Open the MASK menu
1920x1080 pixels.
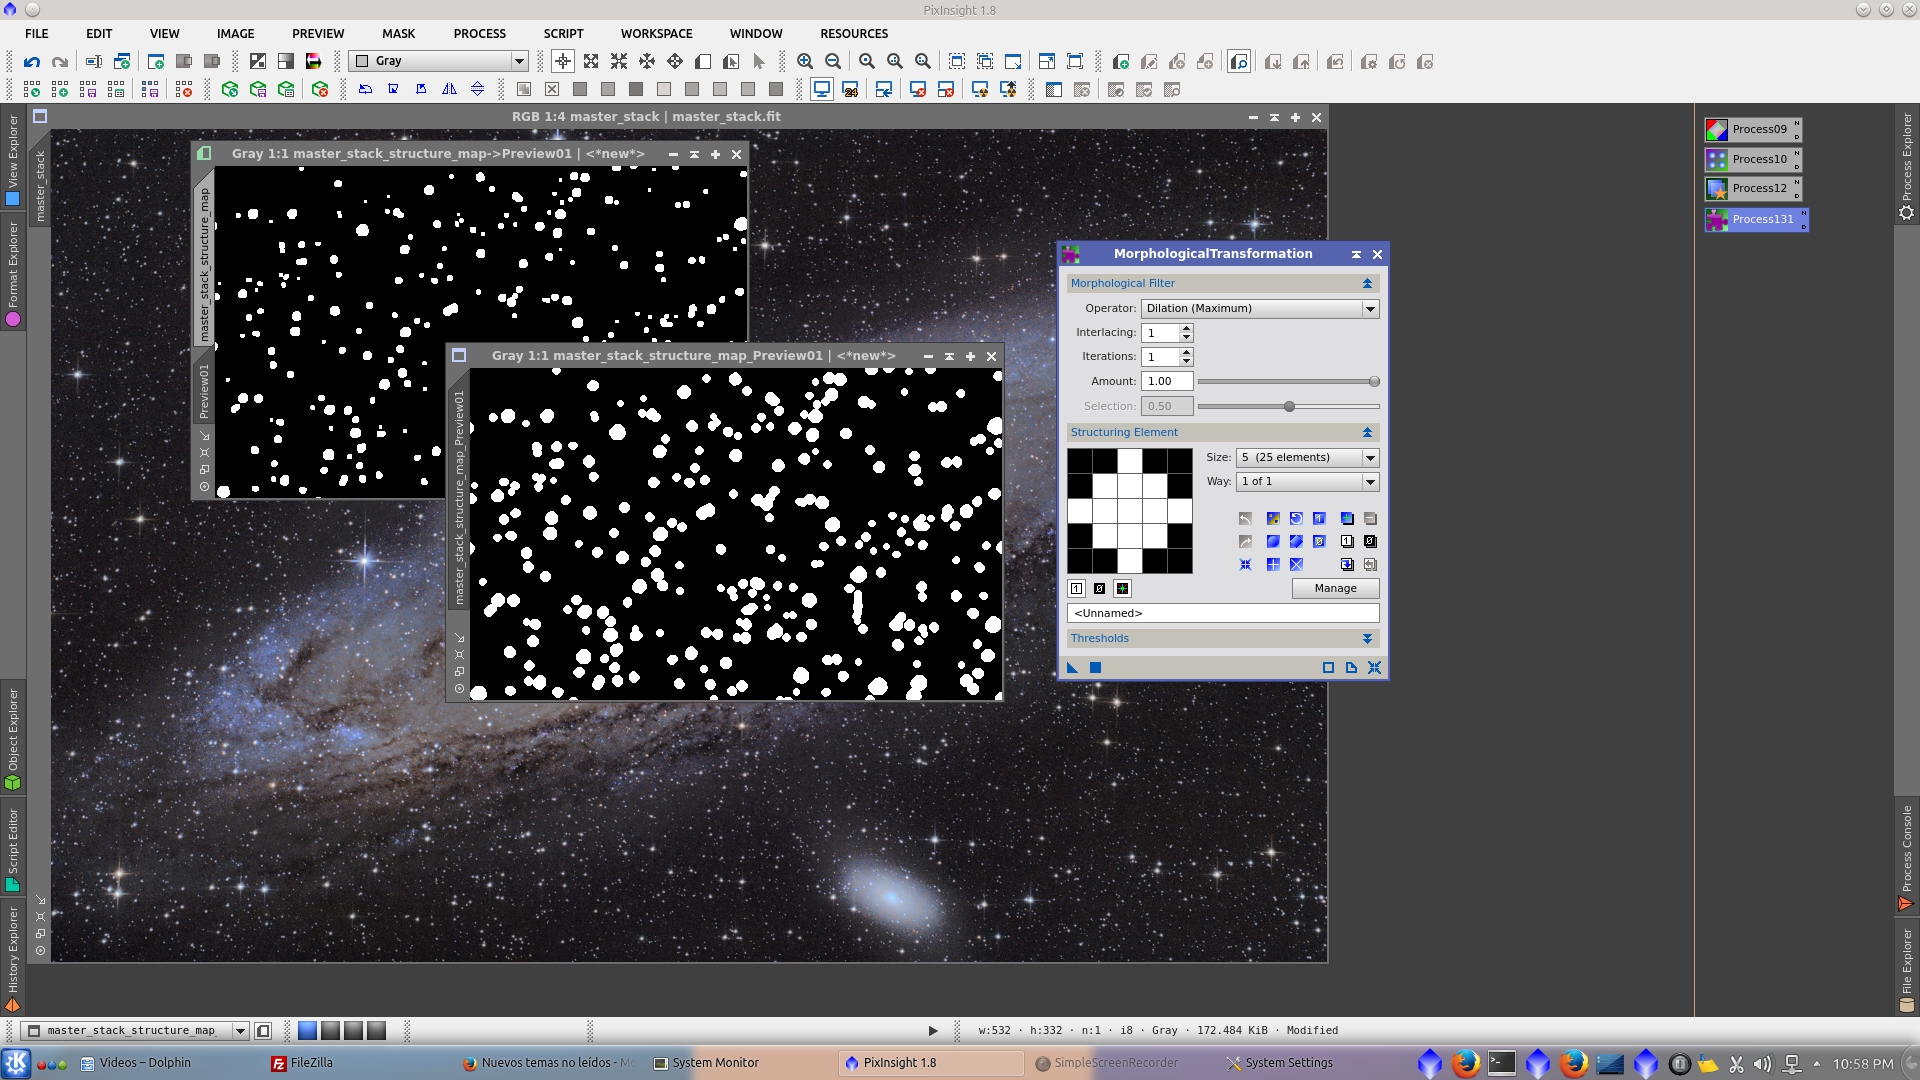[x=398, y=33]
